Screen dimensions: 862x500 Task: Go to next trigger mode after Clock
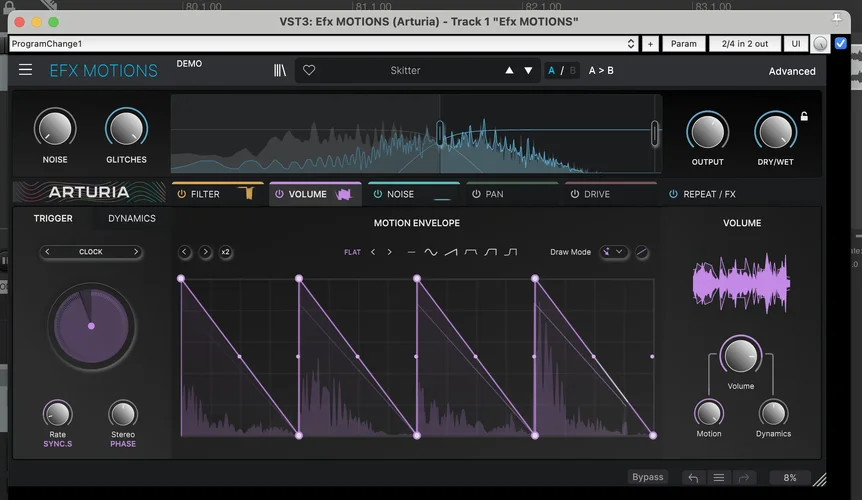[x=136, y=252]
